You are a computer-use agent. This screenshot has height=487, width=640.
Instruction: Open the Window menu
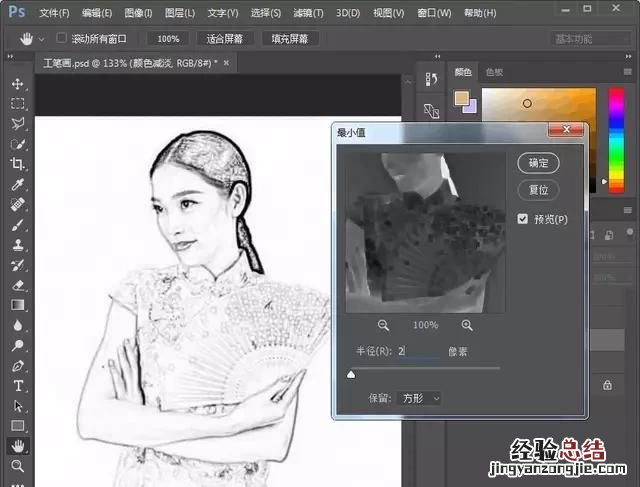coord(434,13)
